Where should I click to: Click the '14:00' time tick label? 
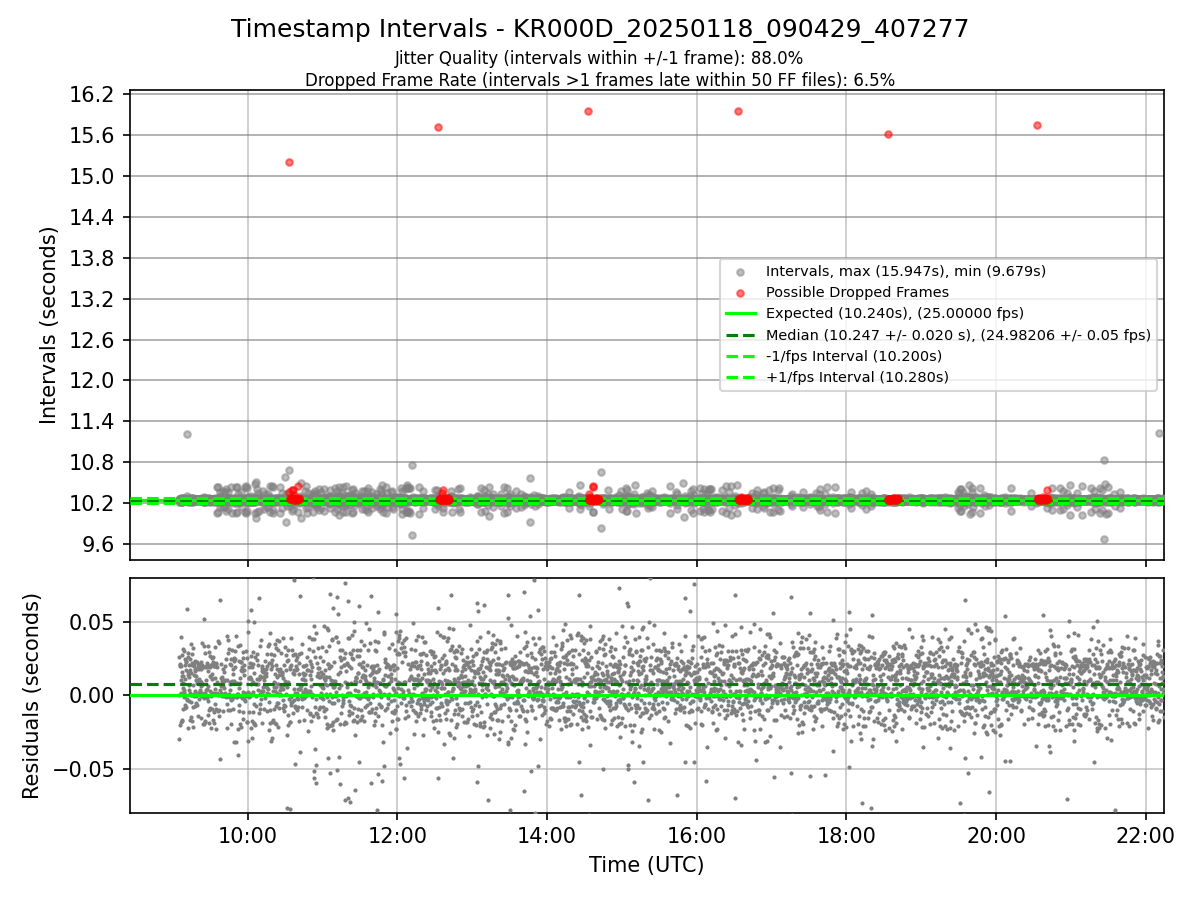coord(547,835)
